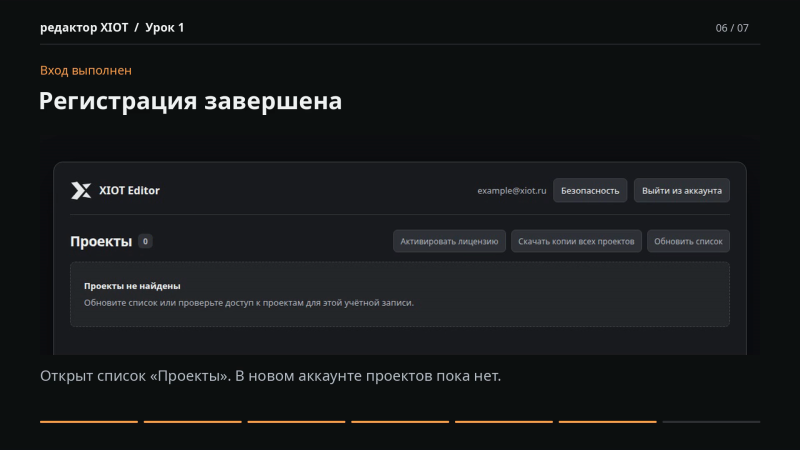Image resolution: width=800 pixels, height=450 pixels.
Task: Click Активировать лицензию button
Action: tap(449, 241)
